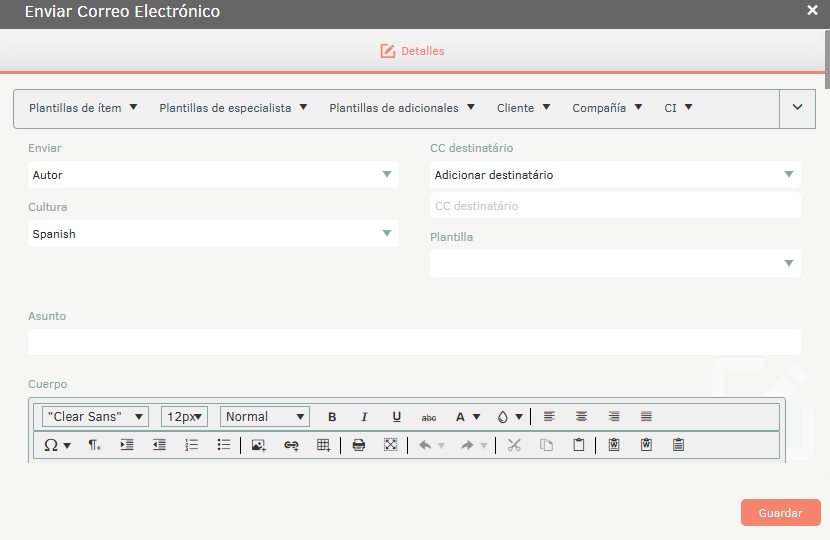
Task: Open the Cultura dropdown set to Spanish
Action: tap(213, 234)
